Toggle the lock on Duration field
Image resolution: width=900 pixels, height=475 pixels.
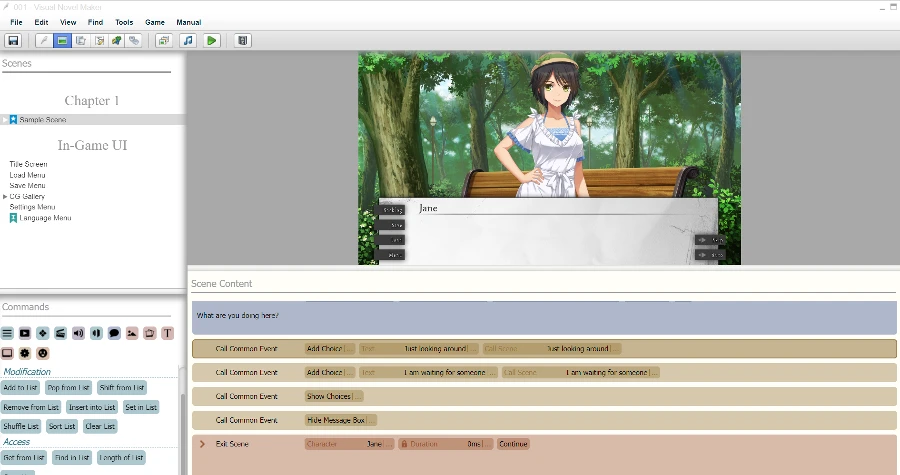[x=404, y=444]
